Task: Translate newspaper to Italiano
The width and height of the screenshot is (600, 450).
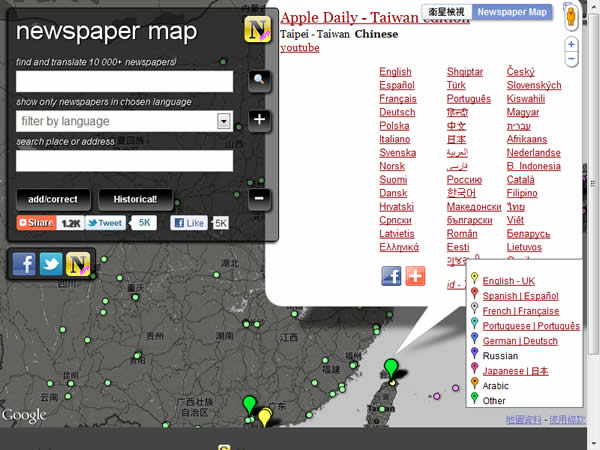Action: pyautogui.click(x=395, y=139)
